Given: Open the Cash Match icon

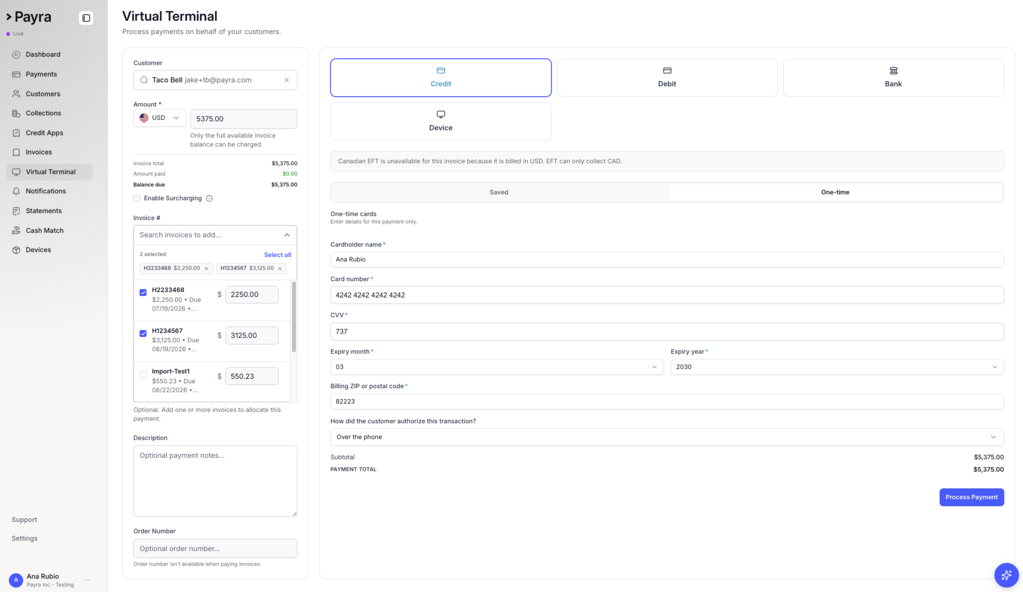Looking at the screenshot, I should [16, 230].
